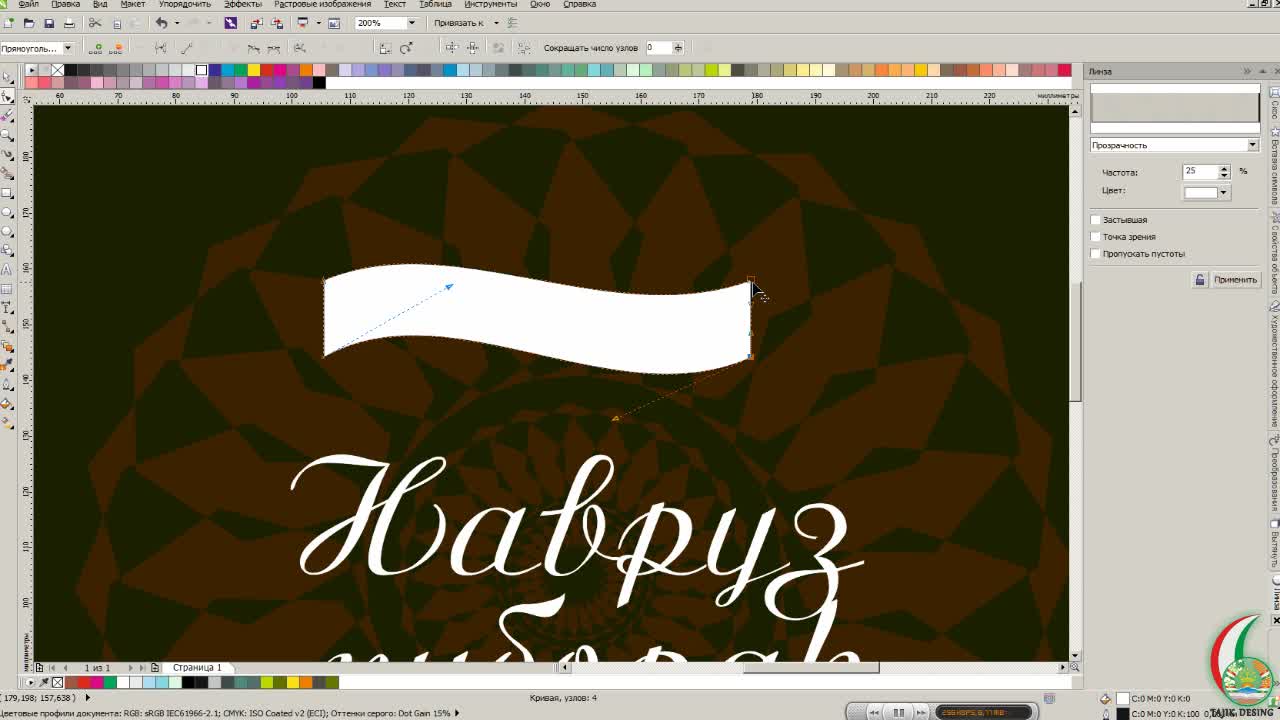
Task: Pick the no-color X swatch in palette
Action: click(x=57, y=70)
